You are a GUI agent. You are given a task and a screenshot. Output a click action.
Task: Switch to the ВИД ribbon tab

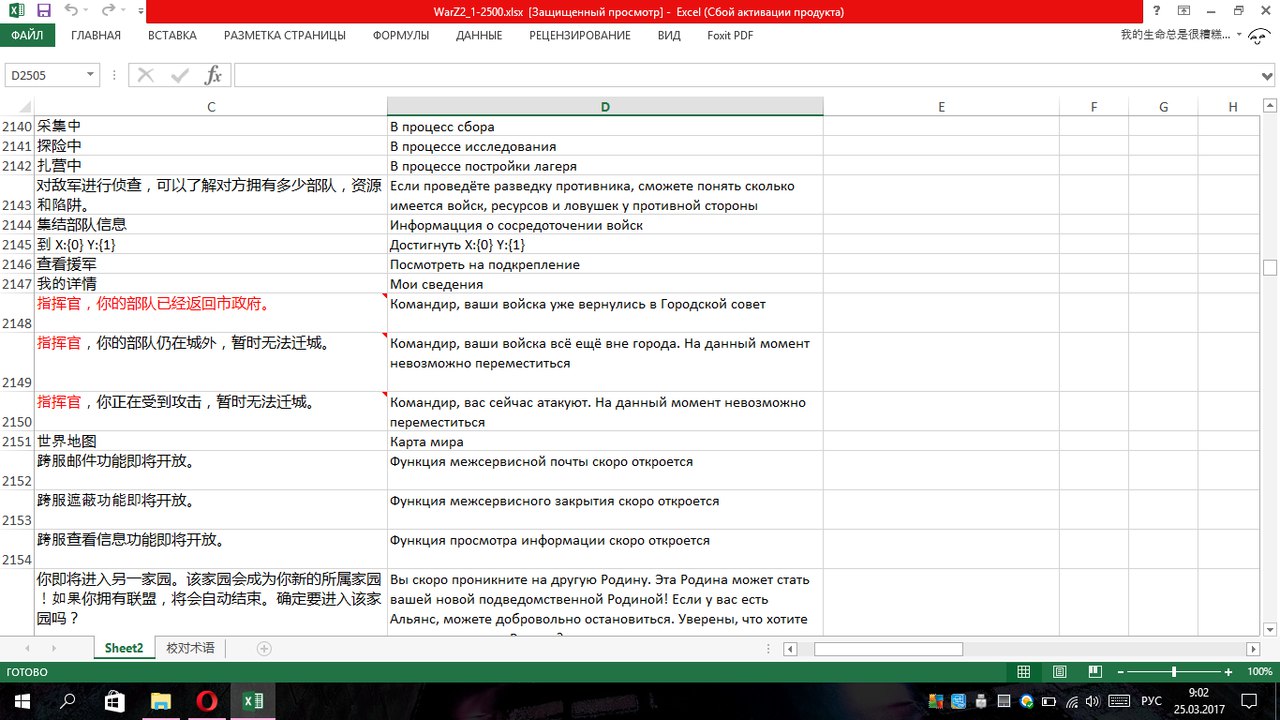pos(669,35)
